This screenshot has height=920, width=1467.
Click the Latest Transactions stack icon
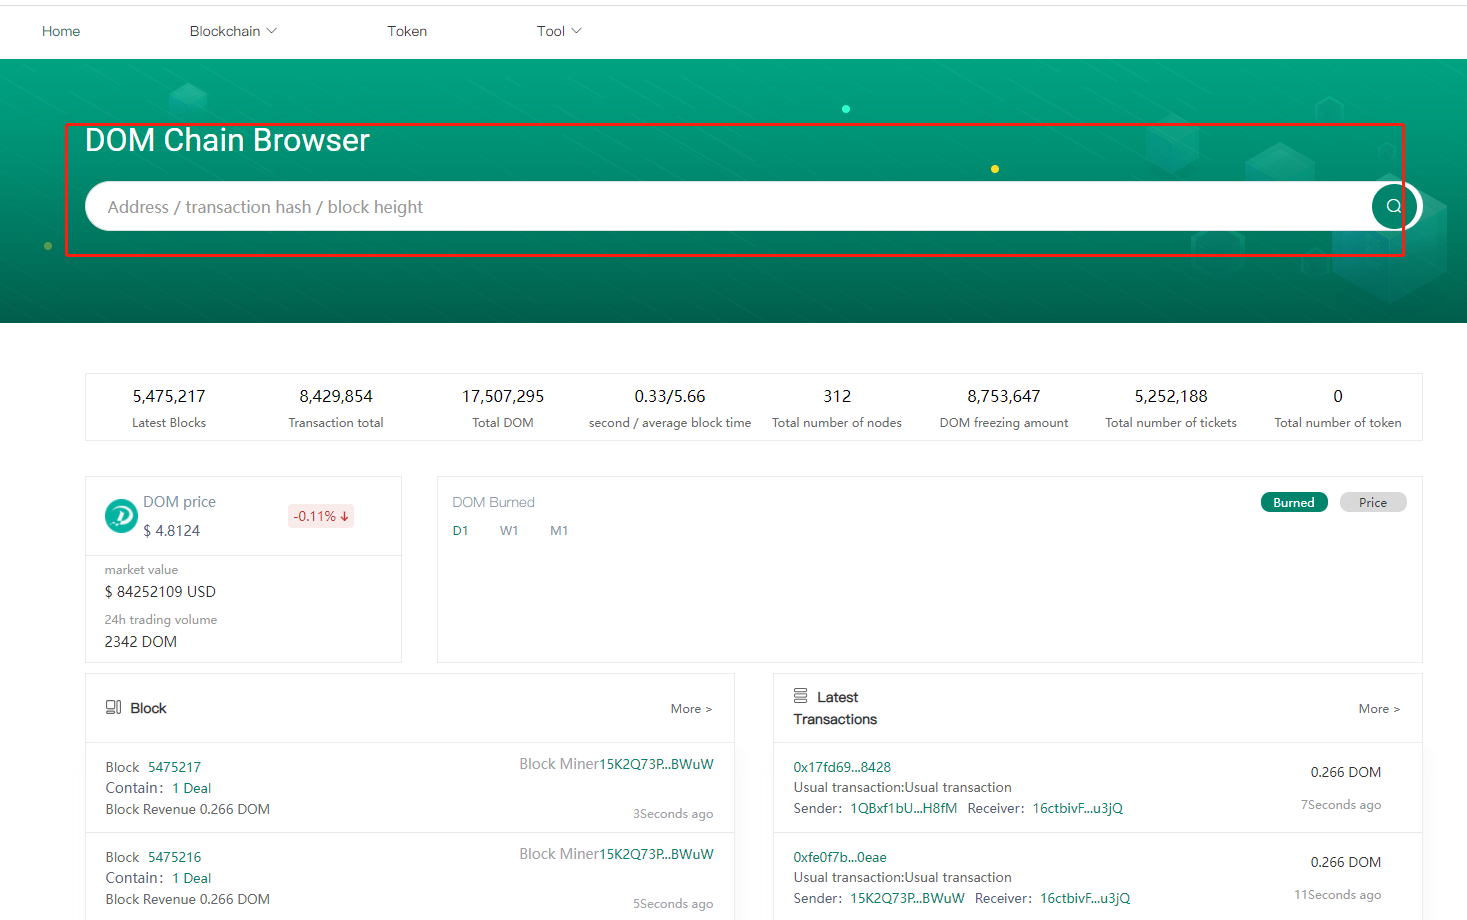(800, 696)
